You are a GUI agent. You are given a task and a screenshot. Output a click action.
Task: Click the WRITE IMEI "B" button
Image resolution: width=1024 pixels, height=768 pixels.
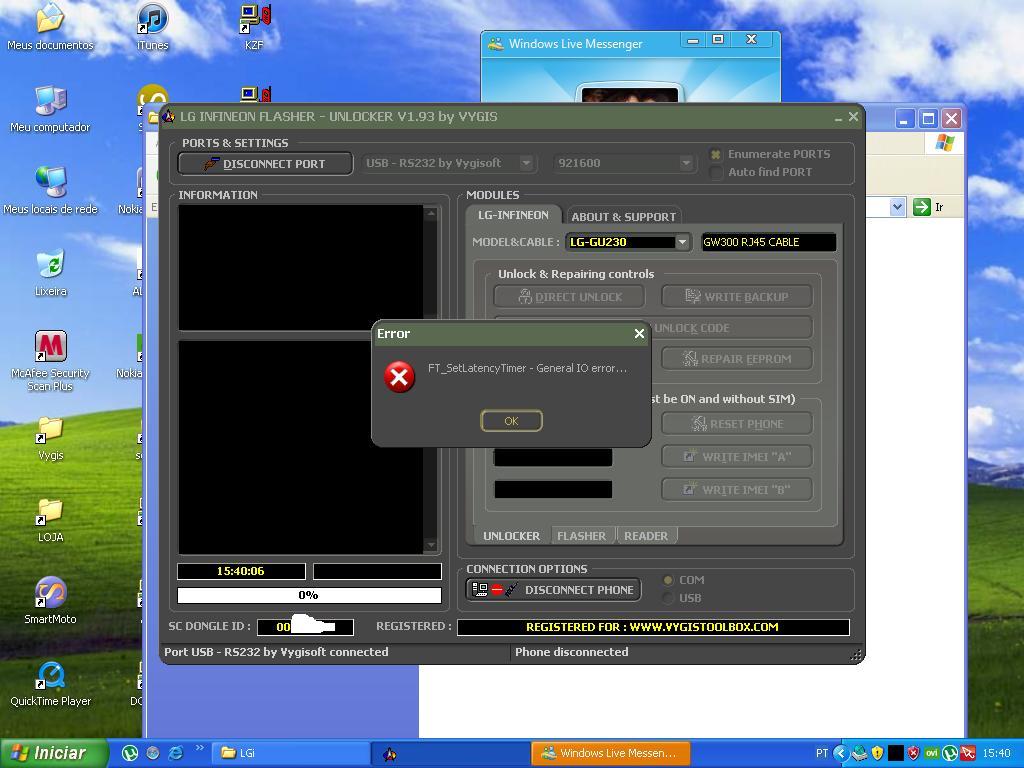(x=737, y=489)
